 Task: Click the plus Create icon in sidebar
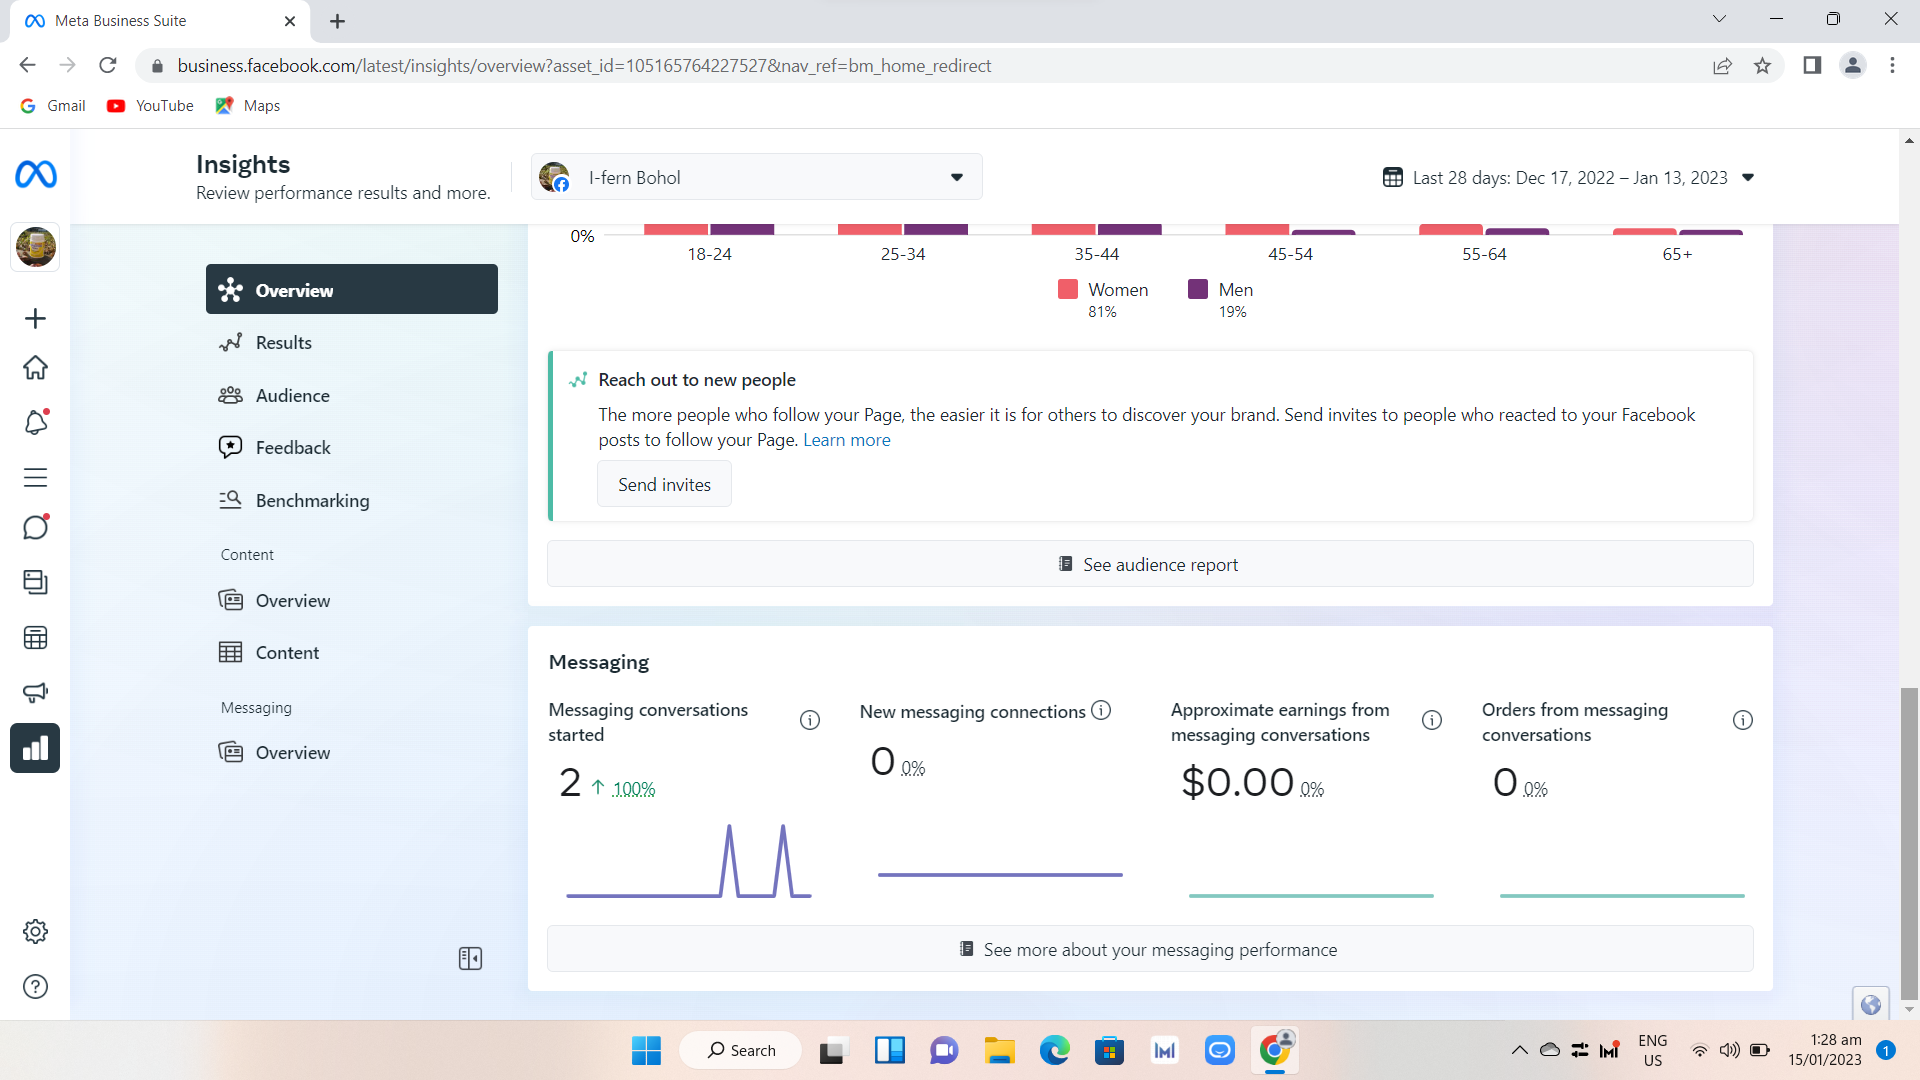coord(35,319)
